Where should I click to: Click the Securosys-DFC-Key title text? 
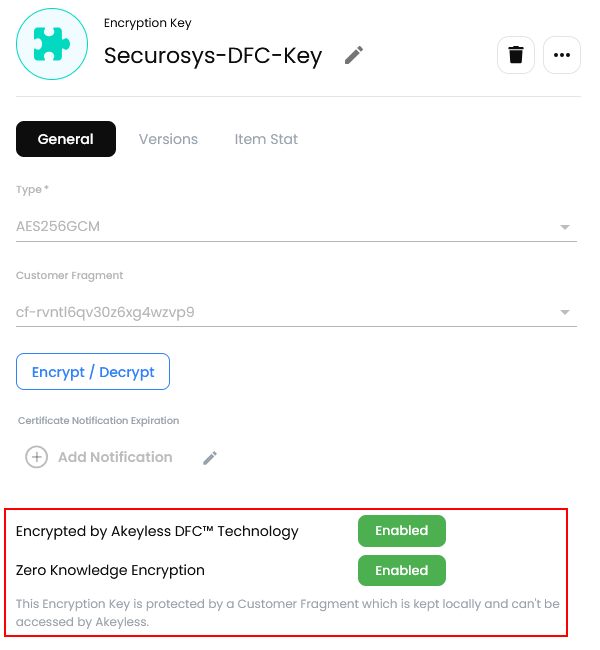(213, 55)
